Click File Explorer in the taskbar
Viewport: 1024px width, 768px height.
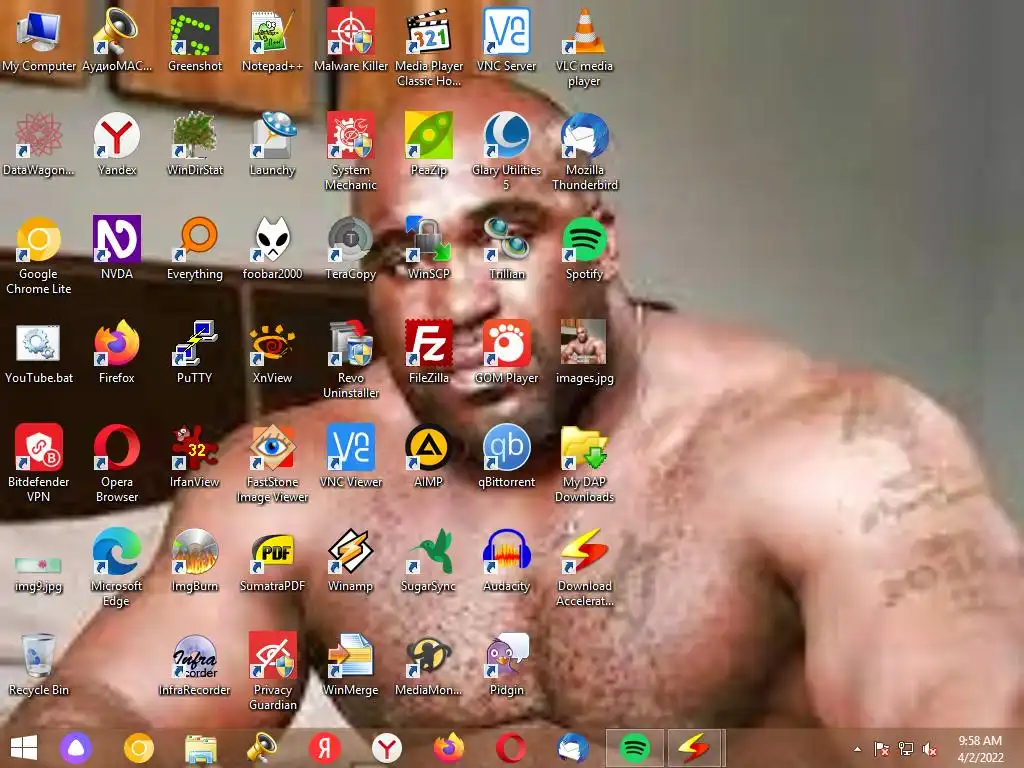(x=200, y=748)
